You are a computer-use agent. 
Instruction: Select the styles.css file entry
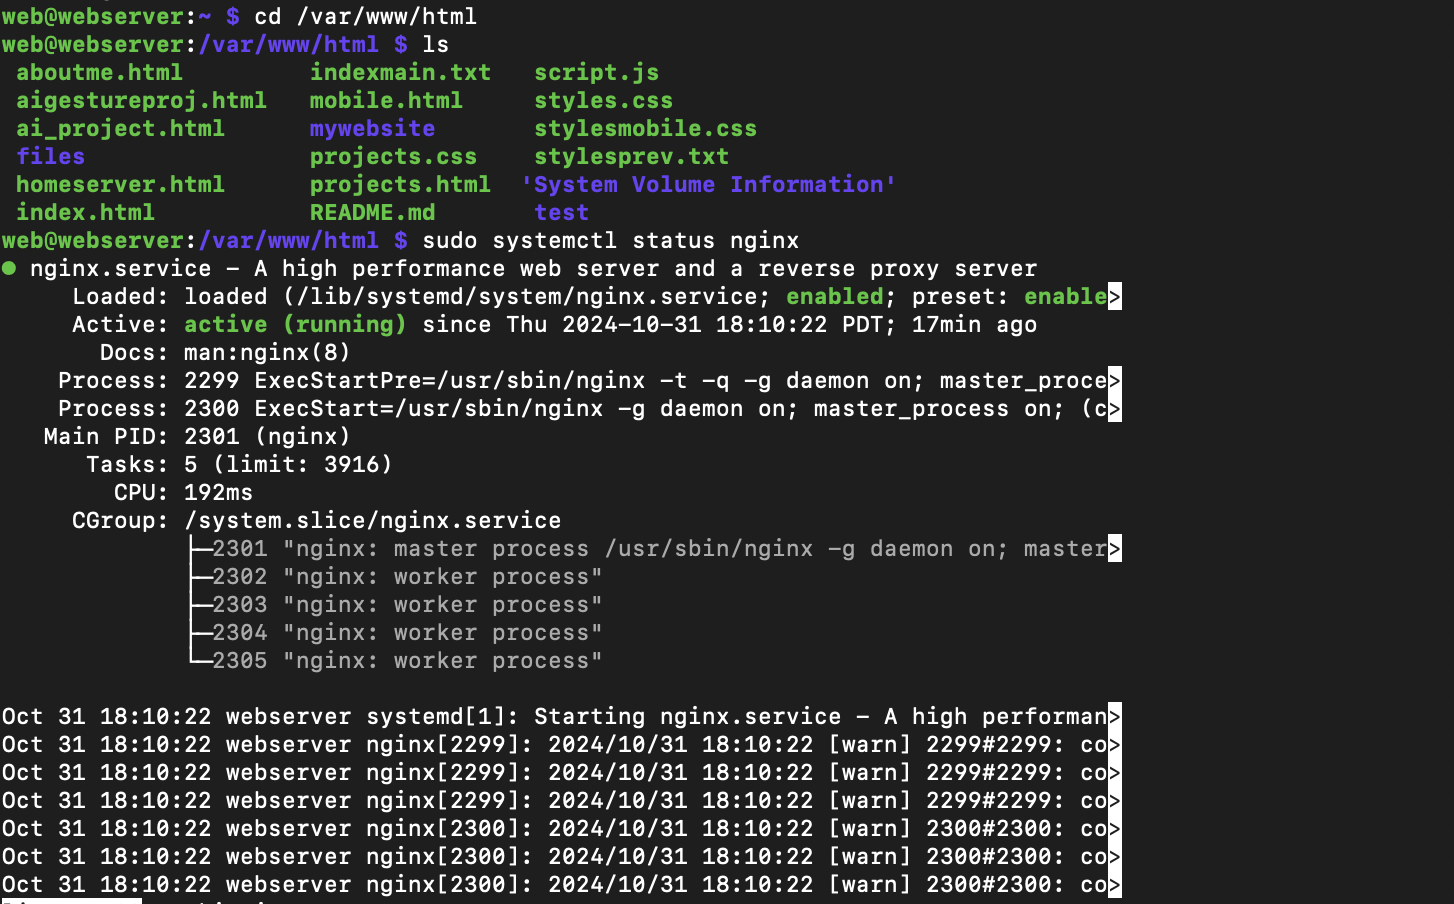point(602,100)
